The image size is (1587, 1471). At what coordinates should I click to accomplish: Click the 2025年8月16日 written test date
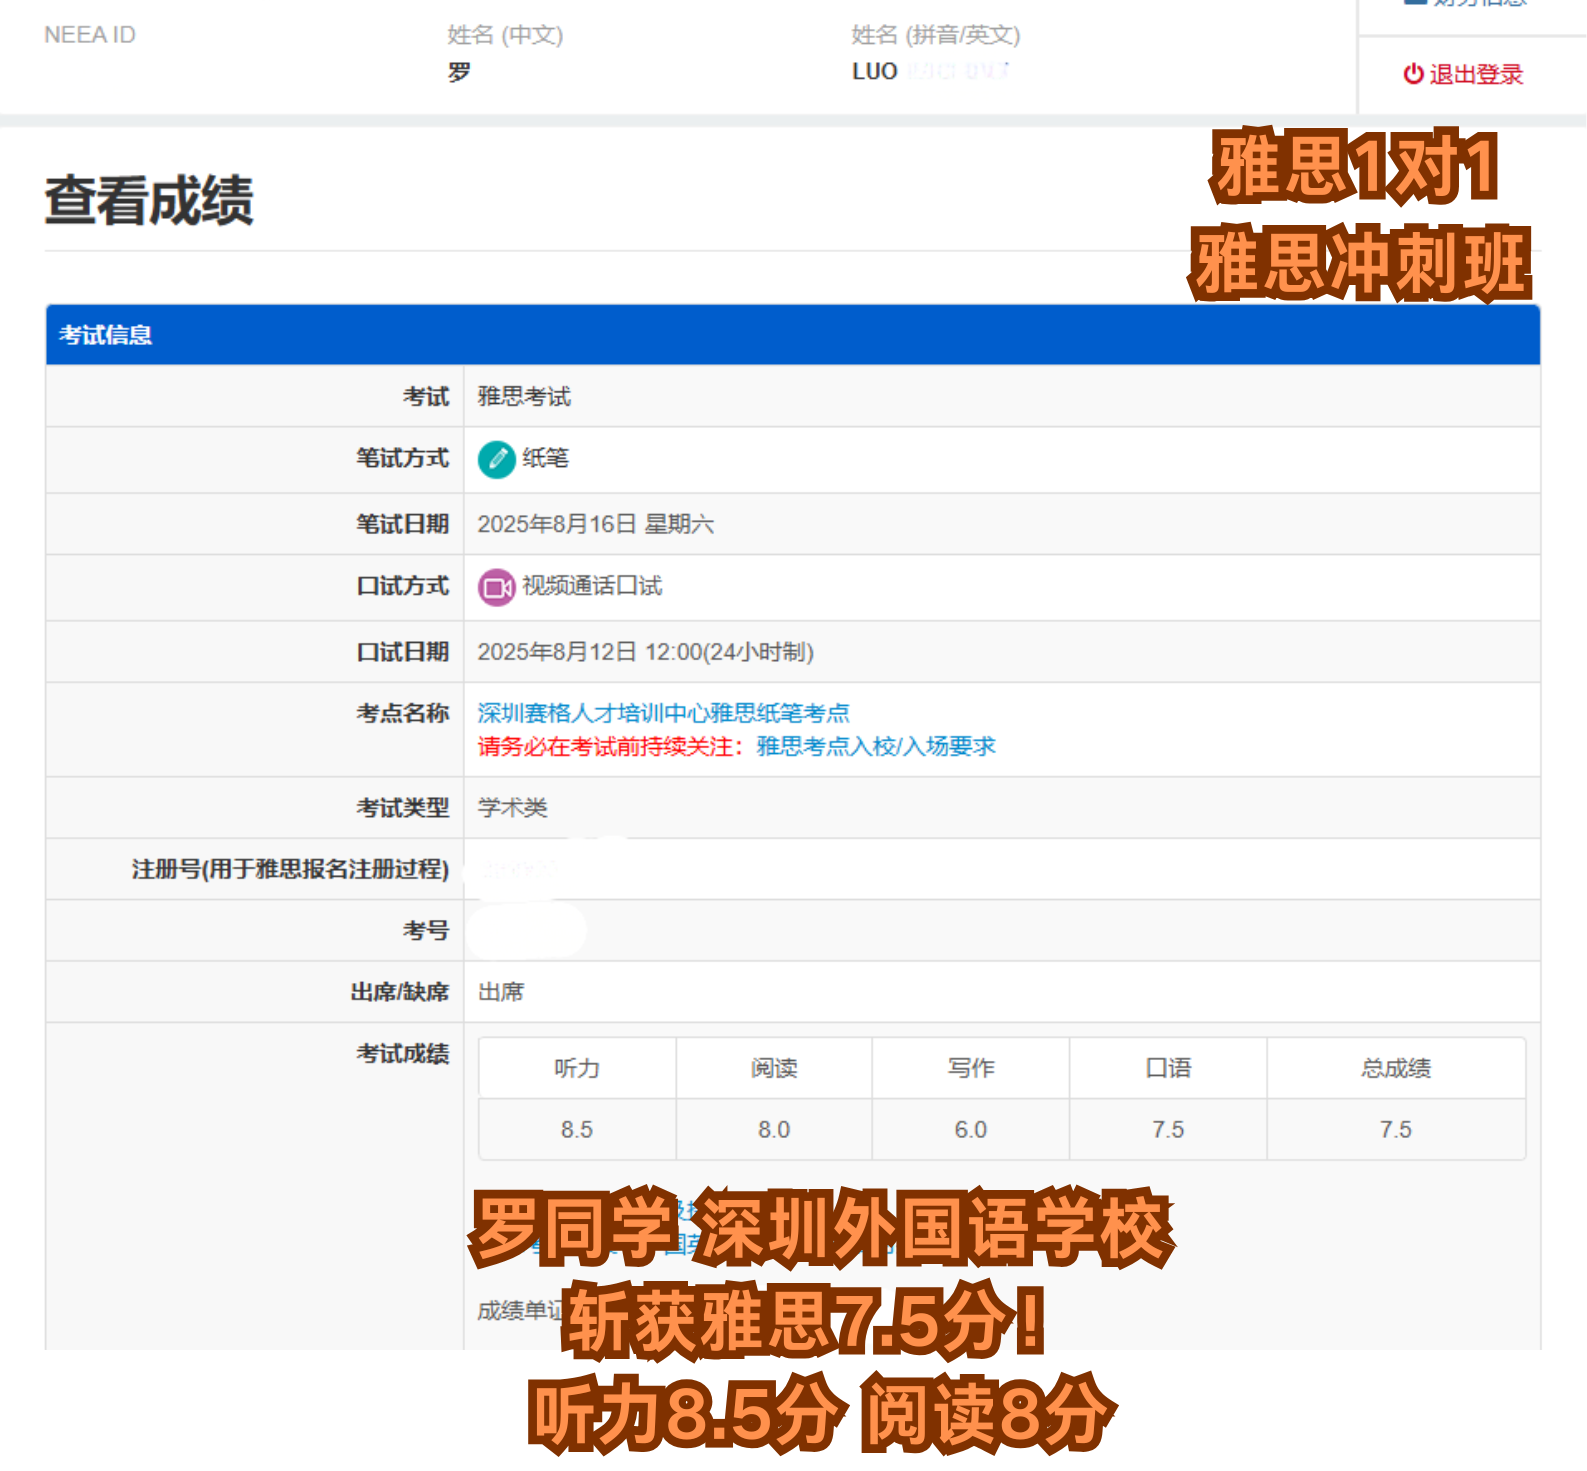[595, 524]
